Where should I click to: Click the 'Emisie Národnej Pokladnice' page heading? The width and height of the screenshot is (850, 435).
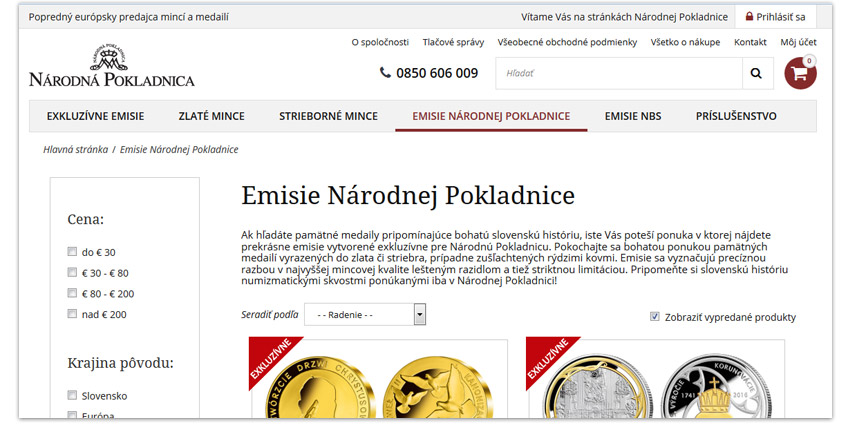pyautogui.click(x=408, y=195)
